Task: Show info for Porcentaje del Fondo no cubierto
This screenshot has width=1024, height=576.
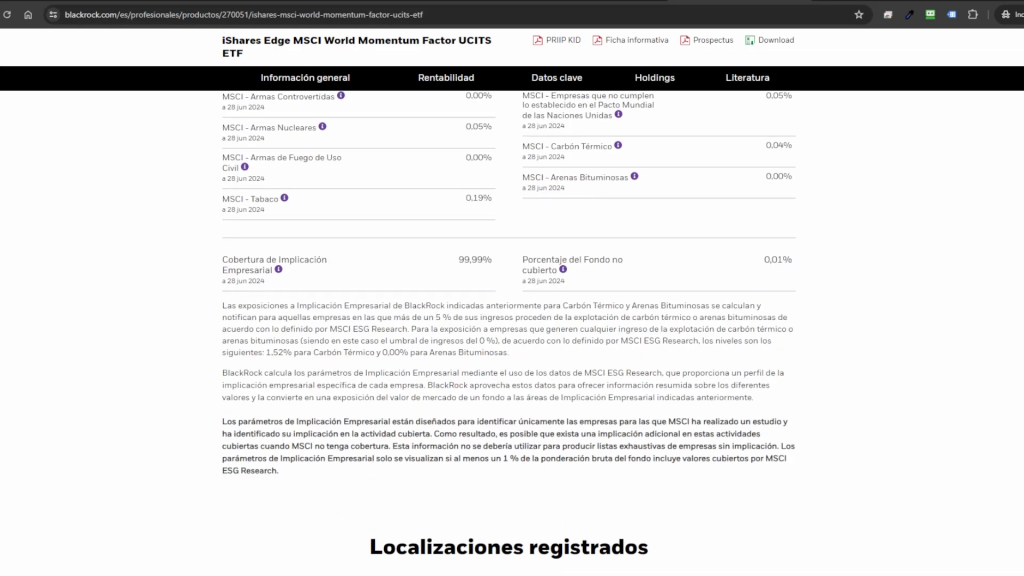Action: (563, 269)
